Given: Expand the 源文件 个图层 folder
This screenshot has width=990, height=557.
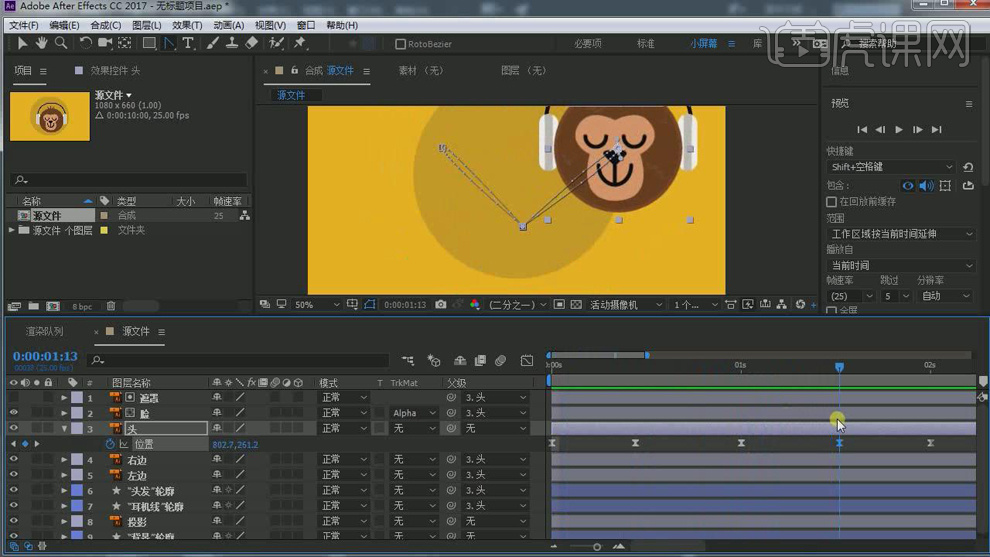Looking at the screenshot, I should pyautogui.click(x=11, y=231).
